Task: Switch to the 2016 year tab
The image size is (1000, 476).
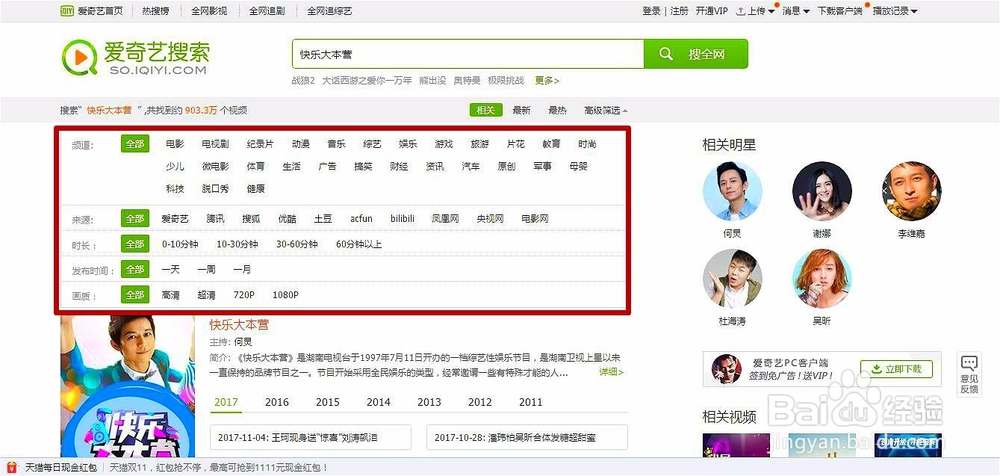Action: click(277, 403)
